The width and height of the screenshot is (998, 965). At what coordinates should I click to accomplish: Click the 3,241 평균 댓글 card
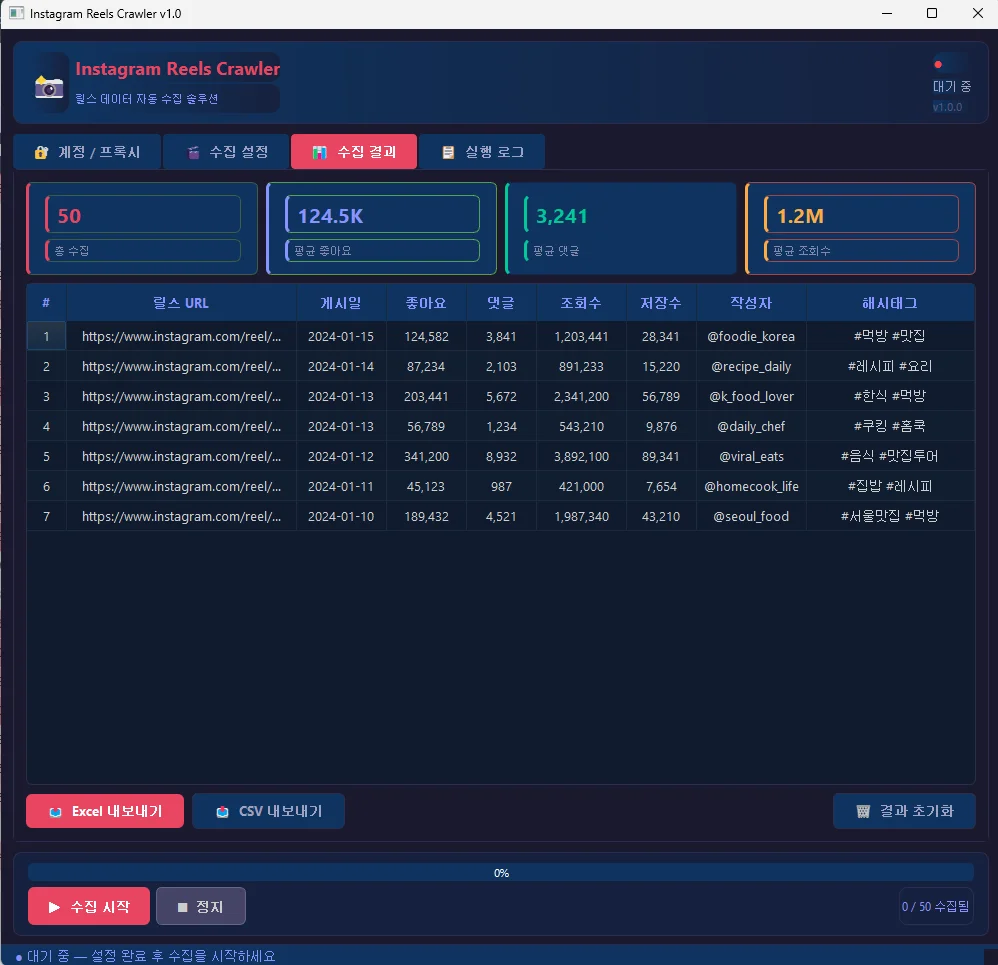(x=621, y=229)
